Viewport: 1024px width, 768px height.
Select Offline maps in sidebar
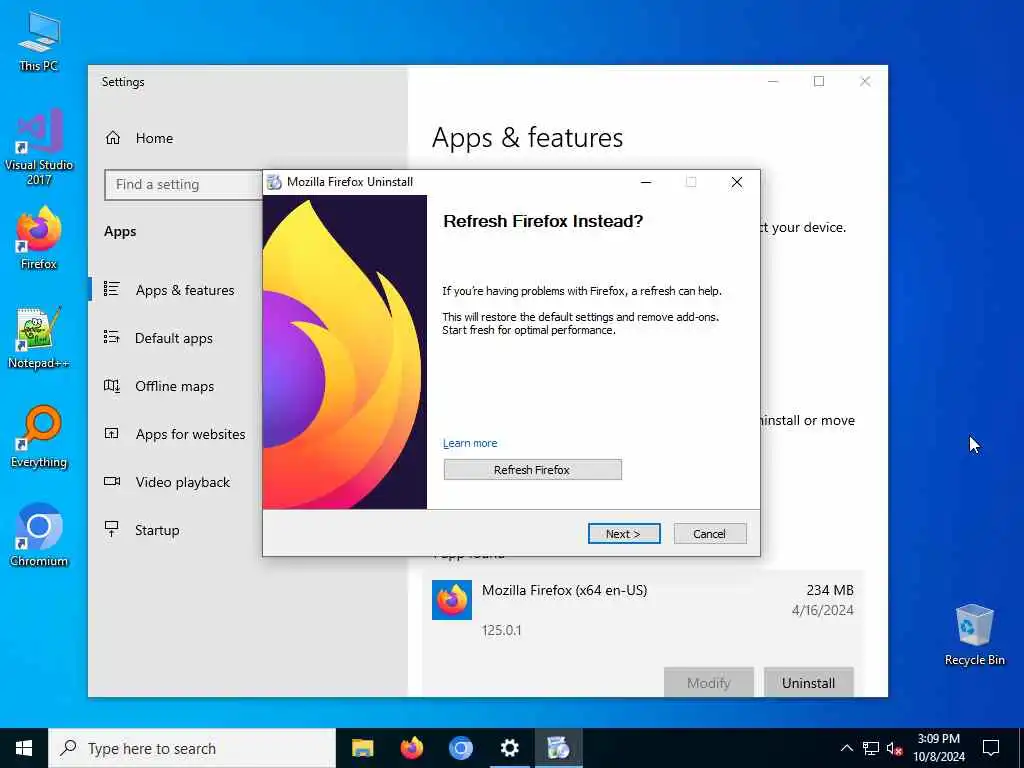174,386
